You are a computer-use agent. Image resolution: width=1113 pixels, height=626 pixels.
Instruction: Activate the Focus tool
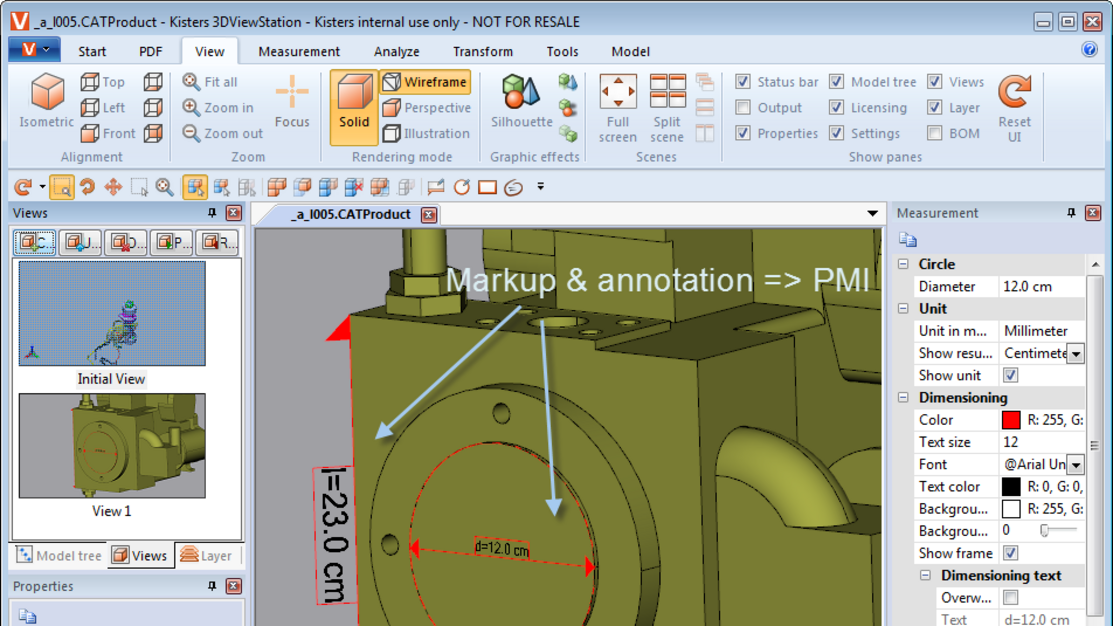(x=292, y=101)
